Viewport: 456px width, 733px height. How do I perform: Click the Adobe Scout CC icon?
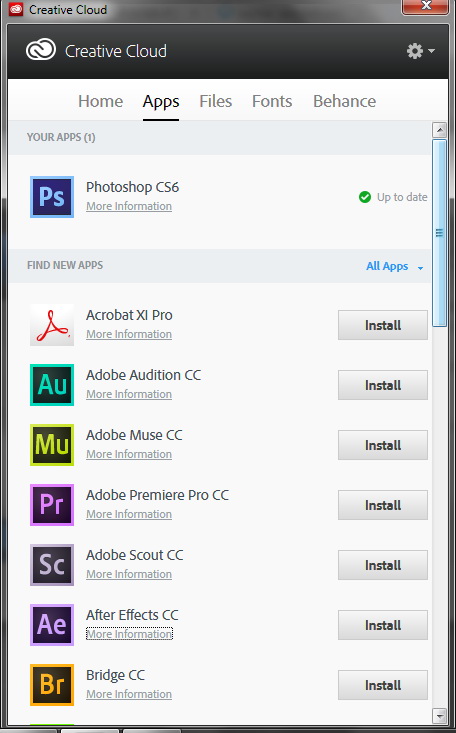(52, 565)
